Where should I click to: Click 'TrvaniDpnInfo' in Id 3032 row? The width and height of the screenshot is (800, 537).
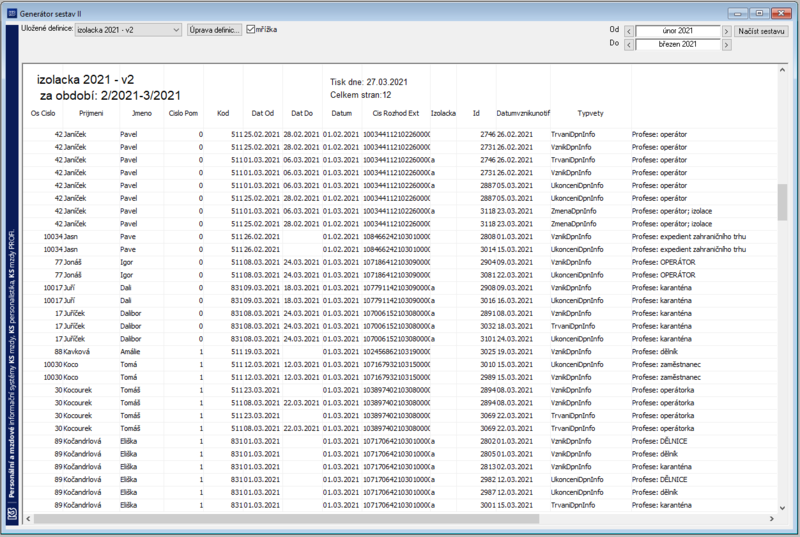573,326
